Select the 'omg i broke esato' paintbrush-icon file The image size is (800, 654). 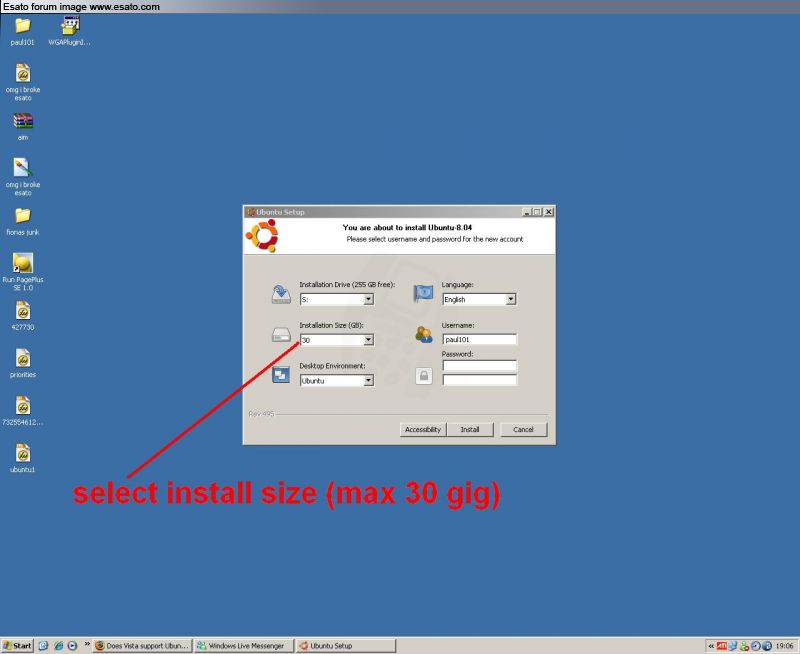[x=23, y=177]
